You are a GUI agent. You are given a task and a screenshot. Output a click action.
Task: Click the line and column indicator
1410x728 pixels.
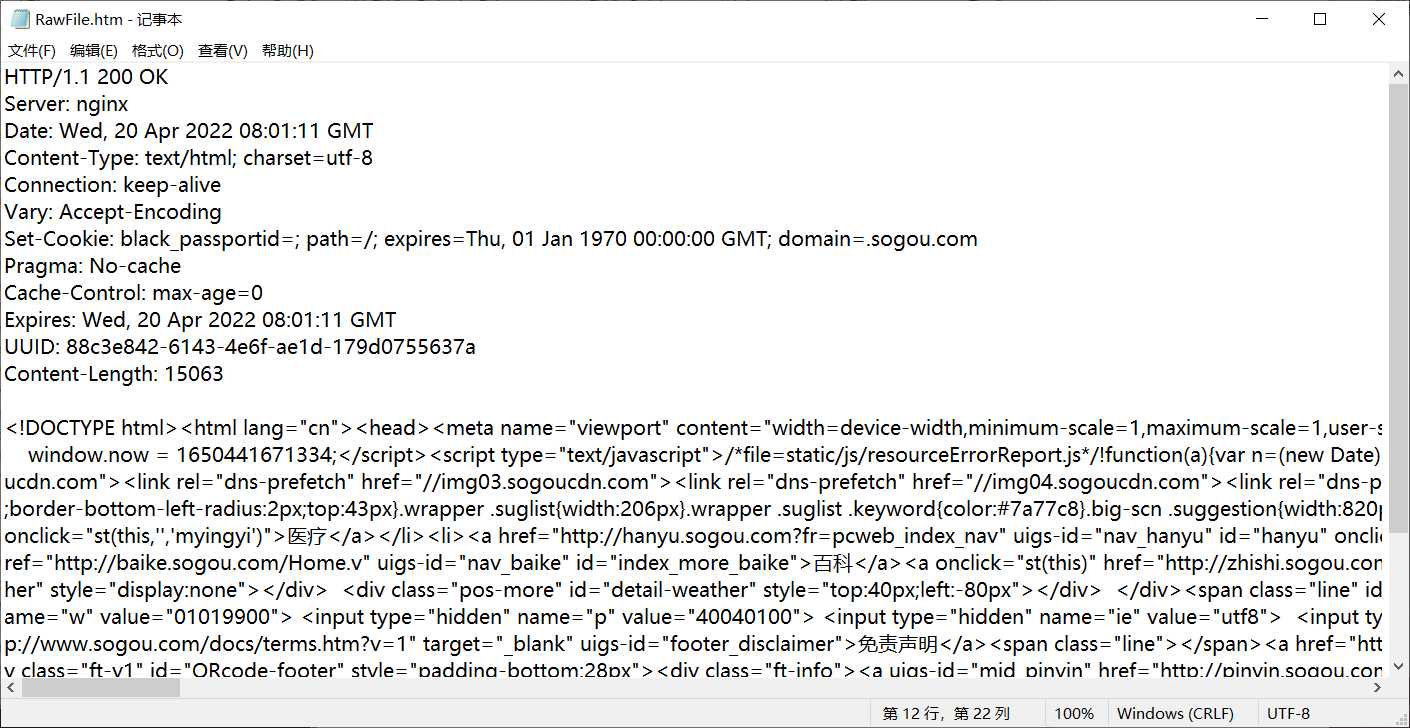pos(946,714)
